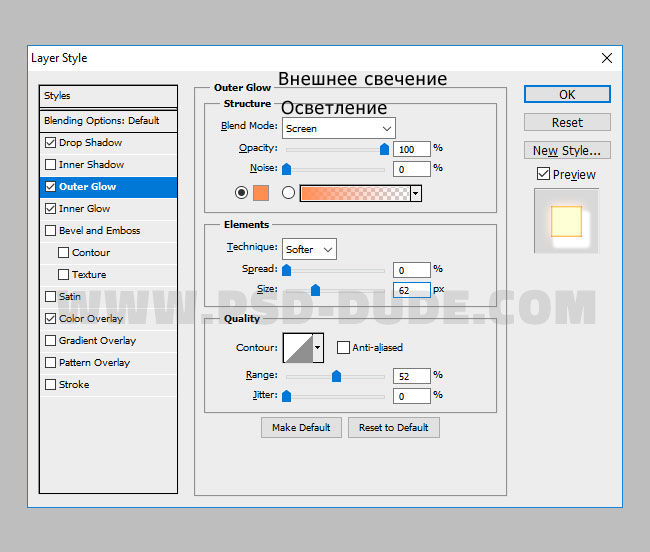650x552 pixels.
Task: Click the orange glow color swatch
Action: point(261,193)
